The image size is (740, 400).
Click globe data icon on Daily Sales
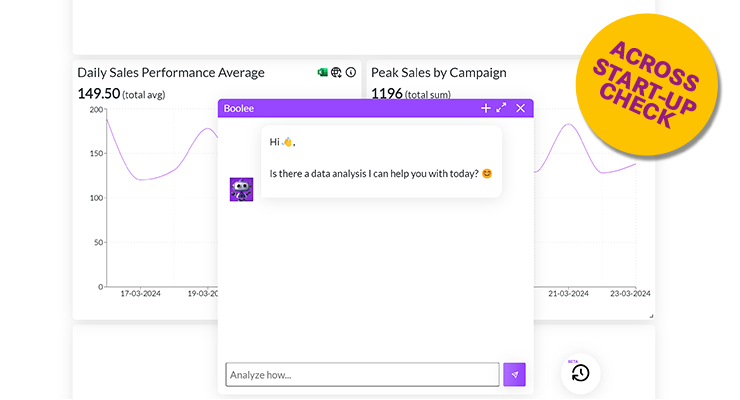pyautogui.click(x=337, y=73)
